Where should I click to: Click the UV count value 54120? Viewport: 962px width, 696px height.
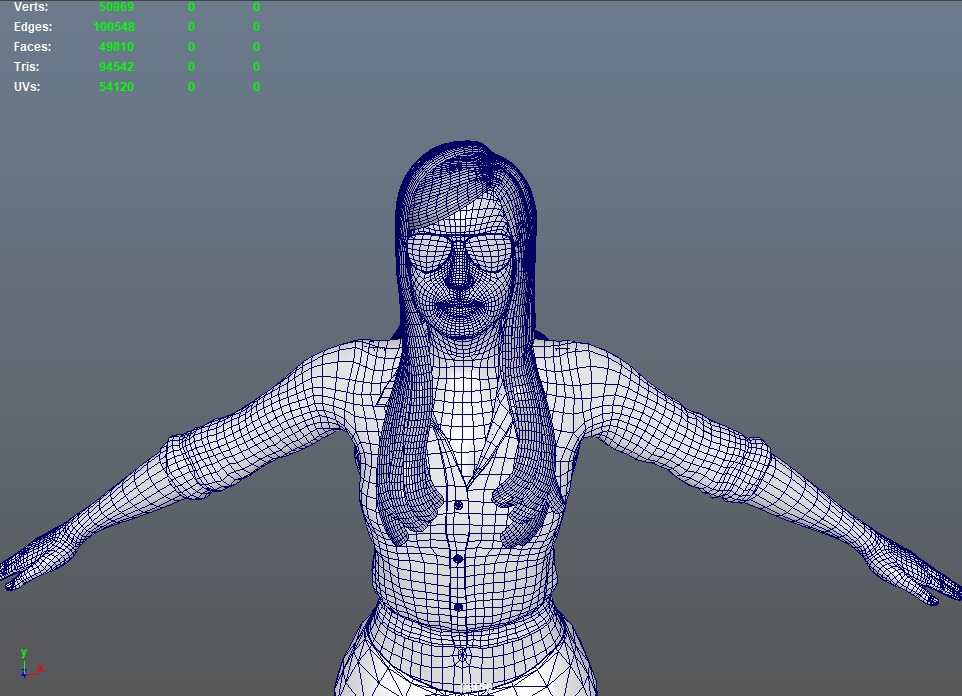click(x=116, y=87)
